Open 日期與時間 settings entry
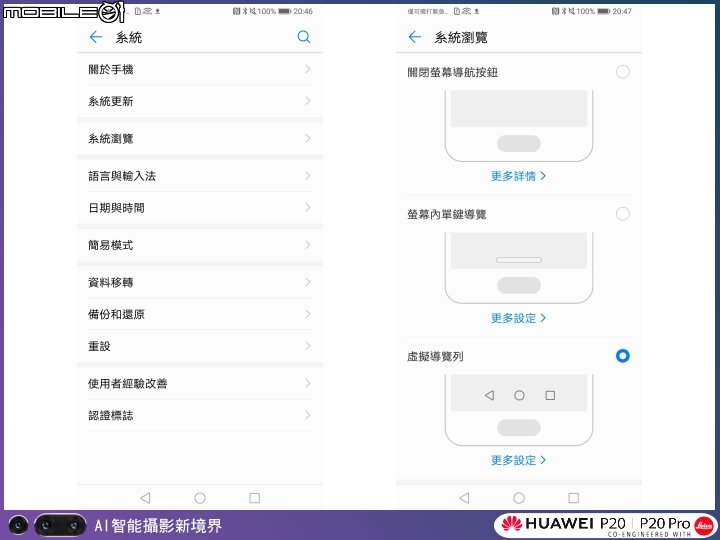 (200, 208)
